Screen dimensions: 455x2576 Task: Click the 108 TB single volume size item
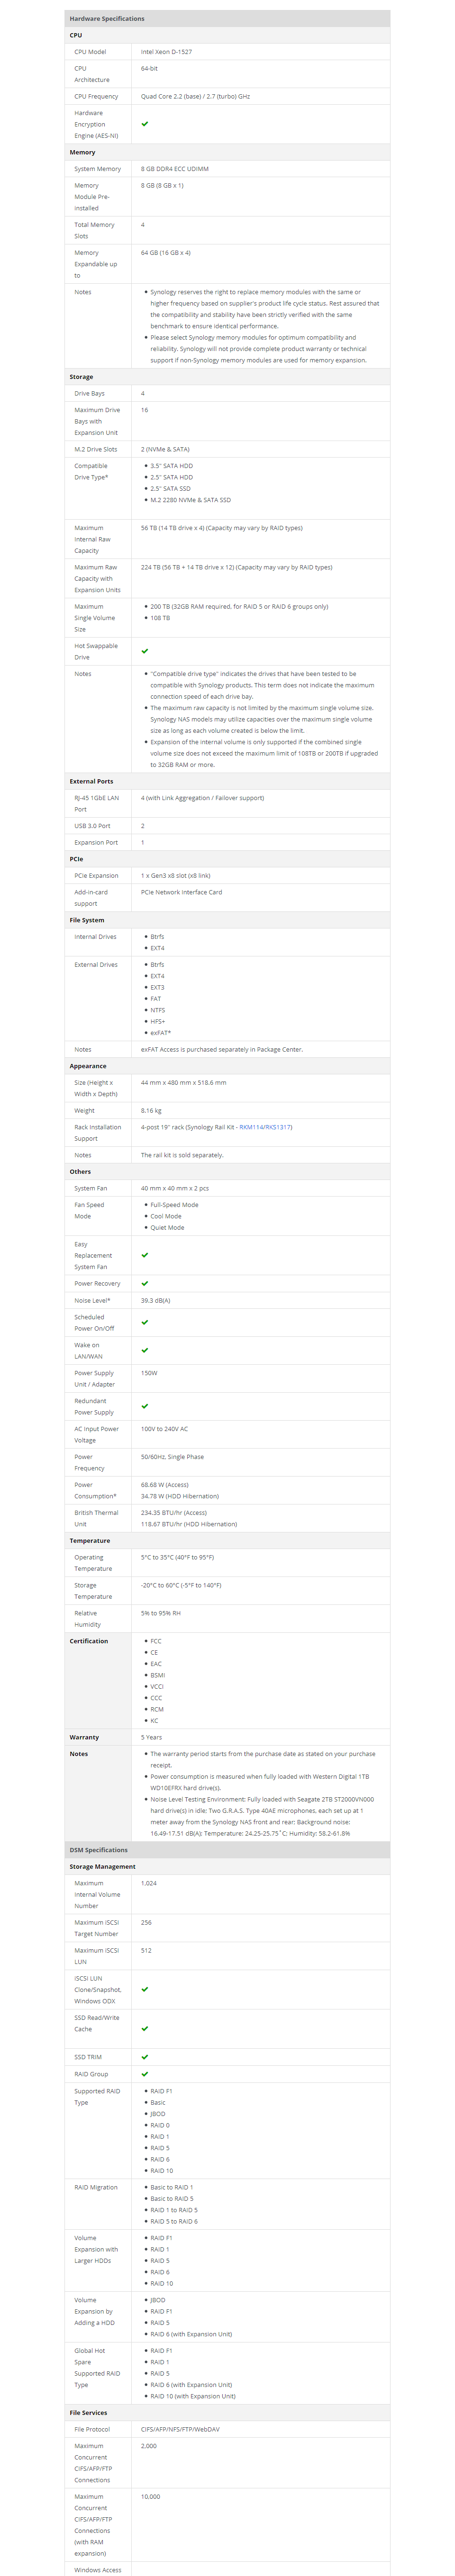pyautogui.click(x=160, y=618)
